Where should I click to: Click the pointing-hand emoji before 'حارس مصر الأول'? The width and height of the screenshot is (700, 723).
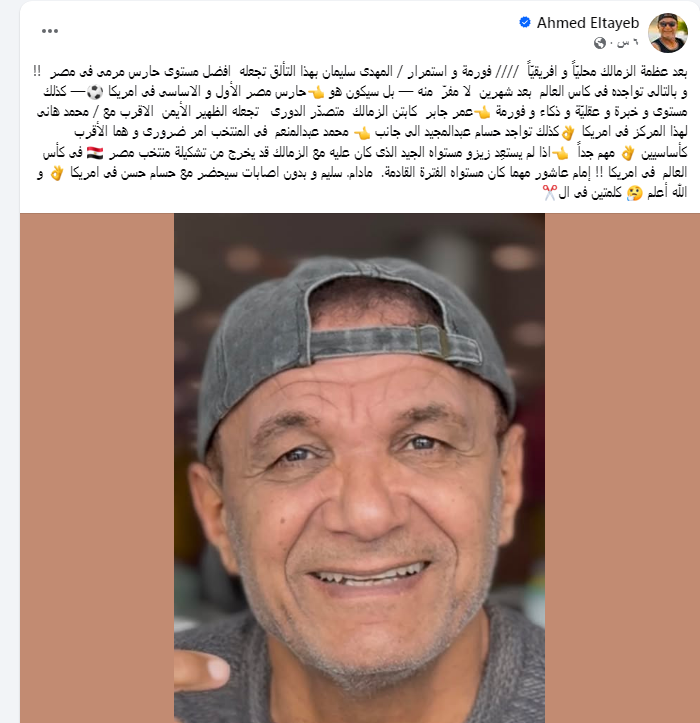point(316,93)
